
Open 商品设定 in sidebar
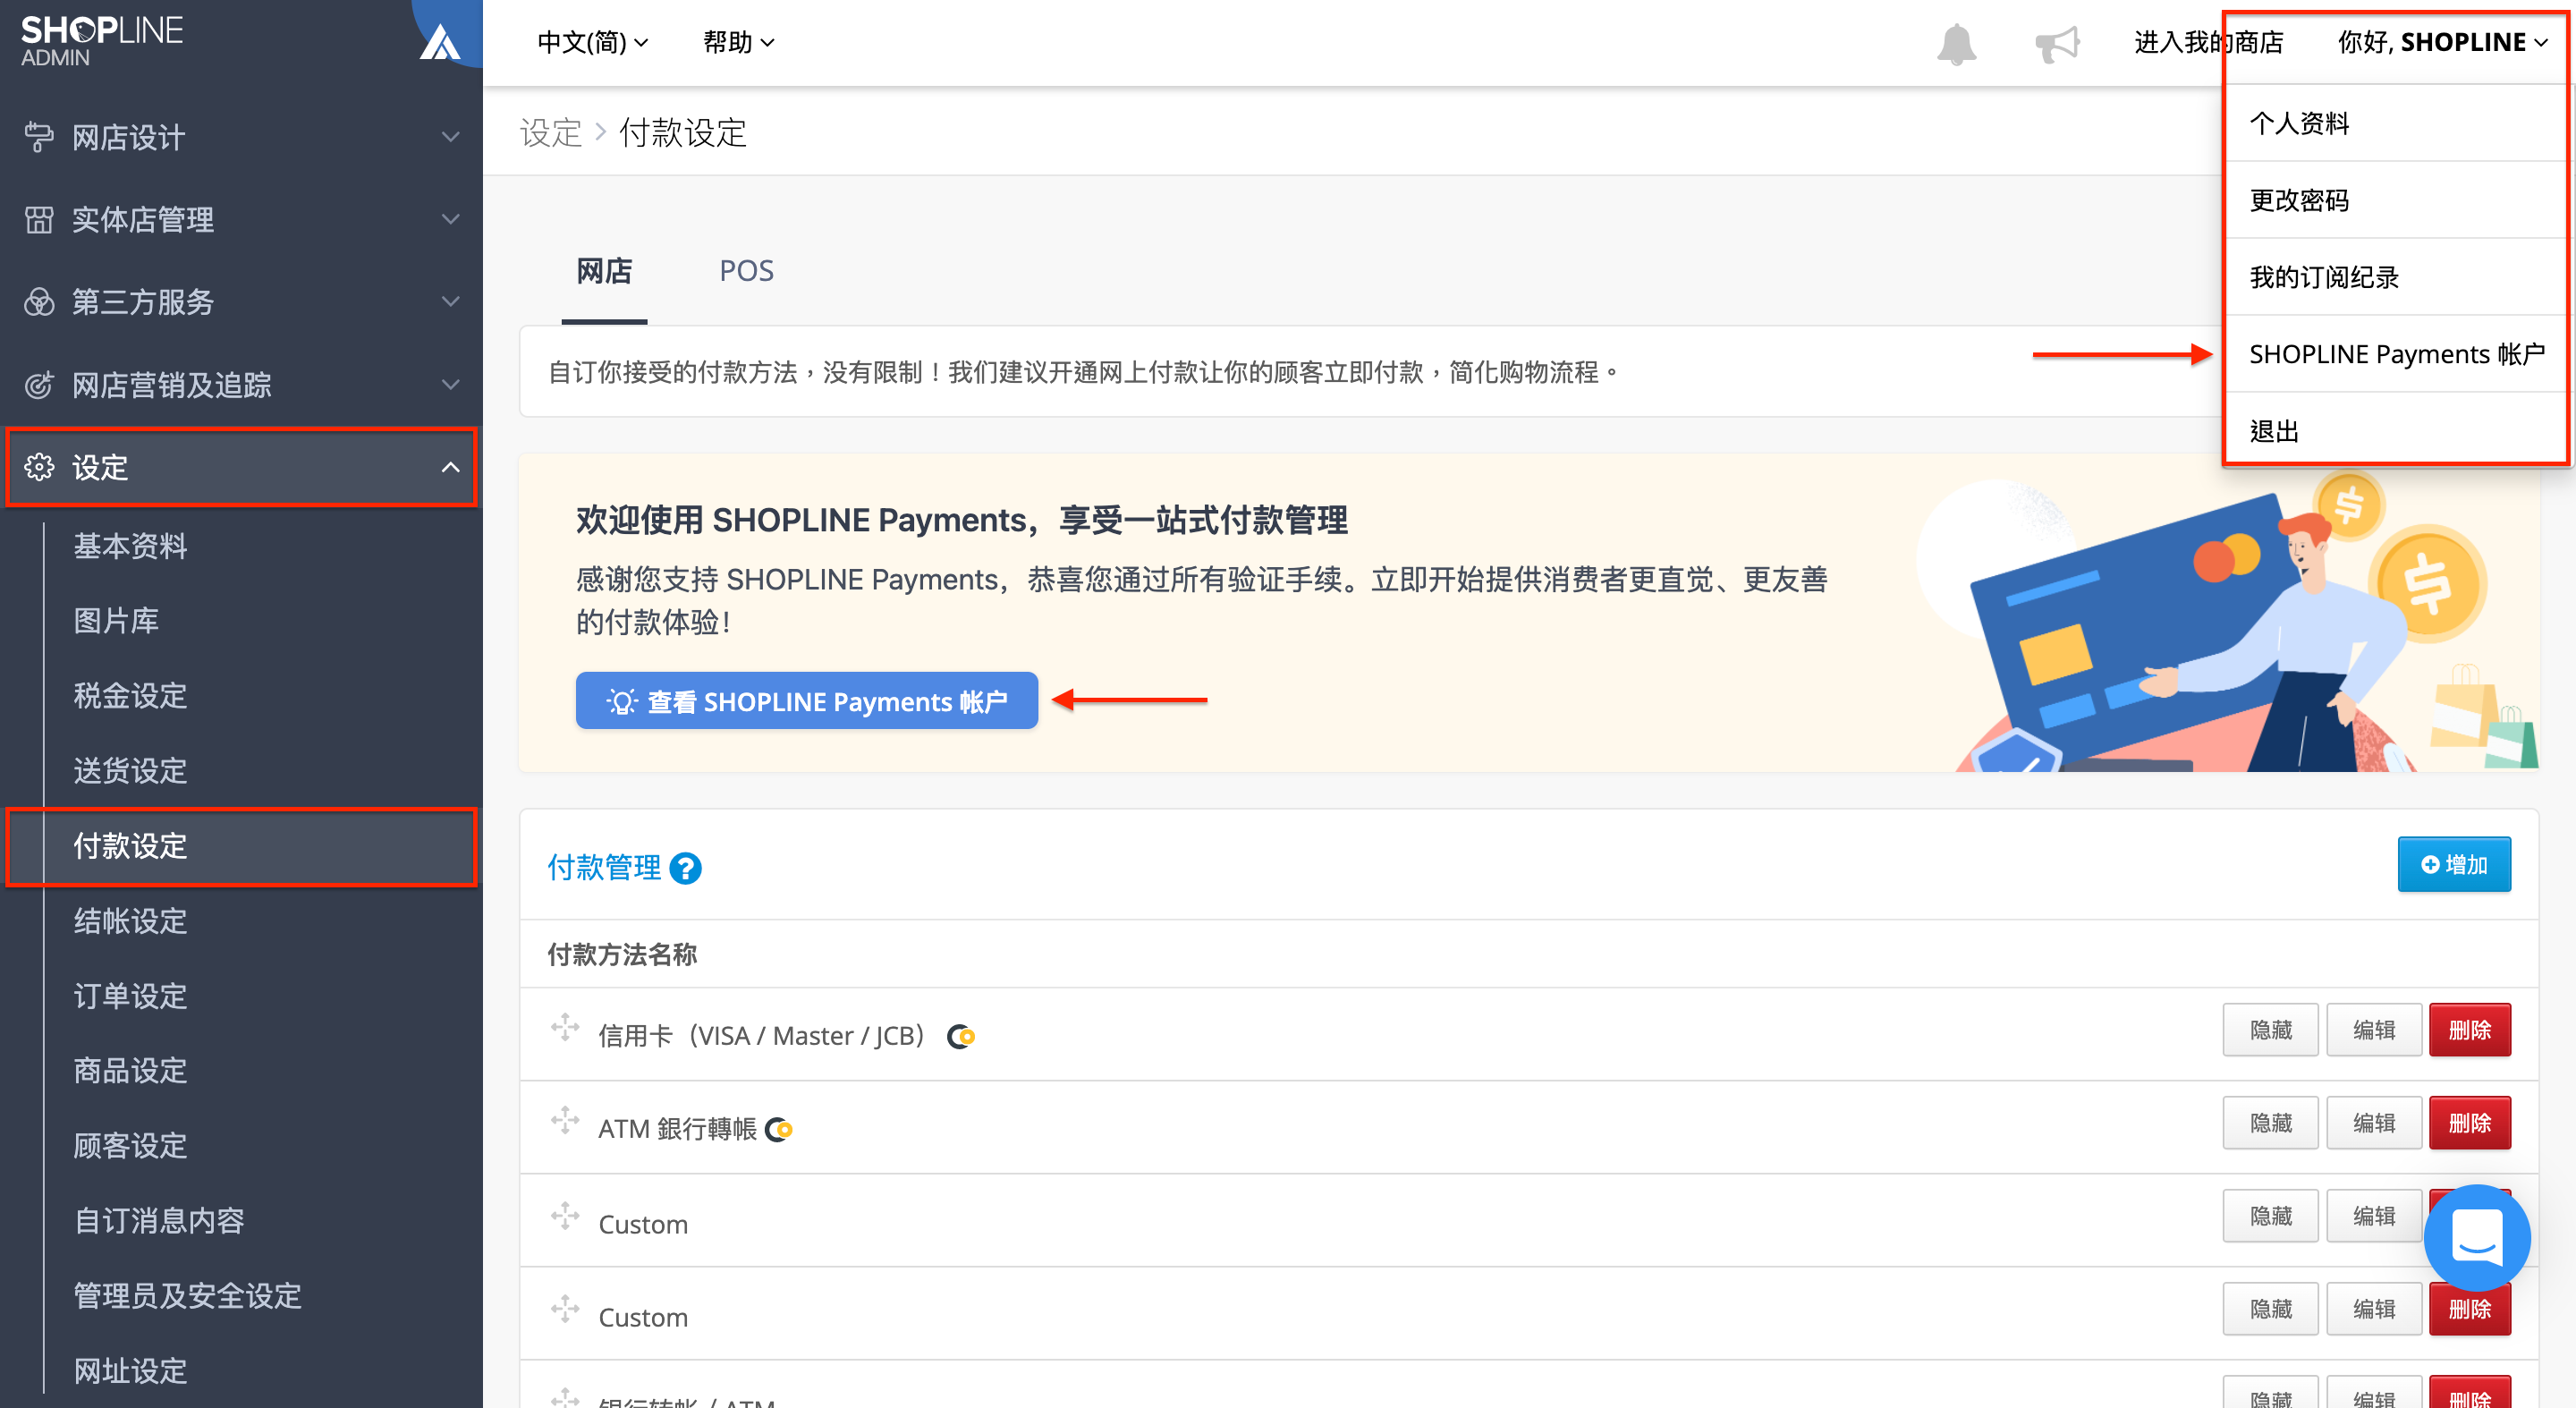(130, 1071)
